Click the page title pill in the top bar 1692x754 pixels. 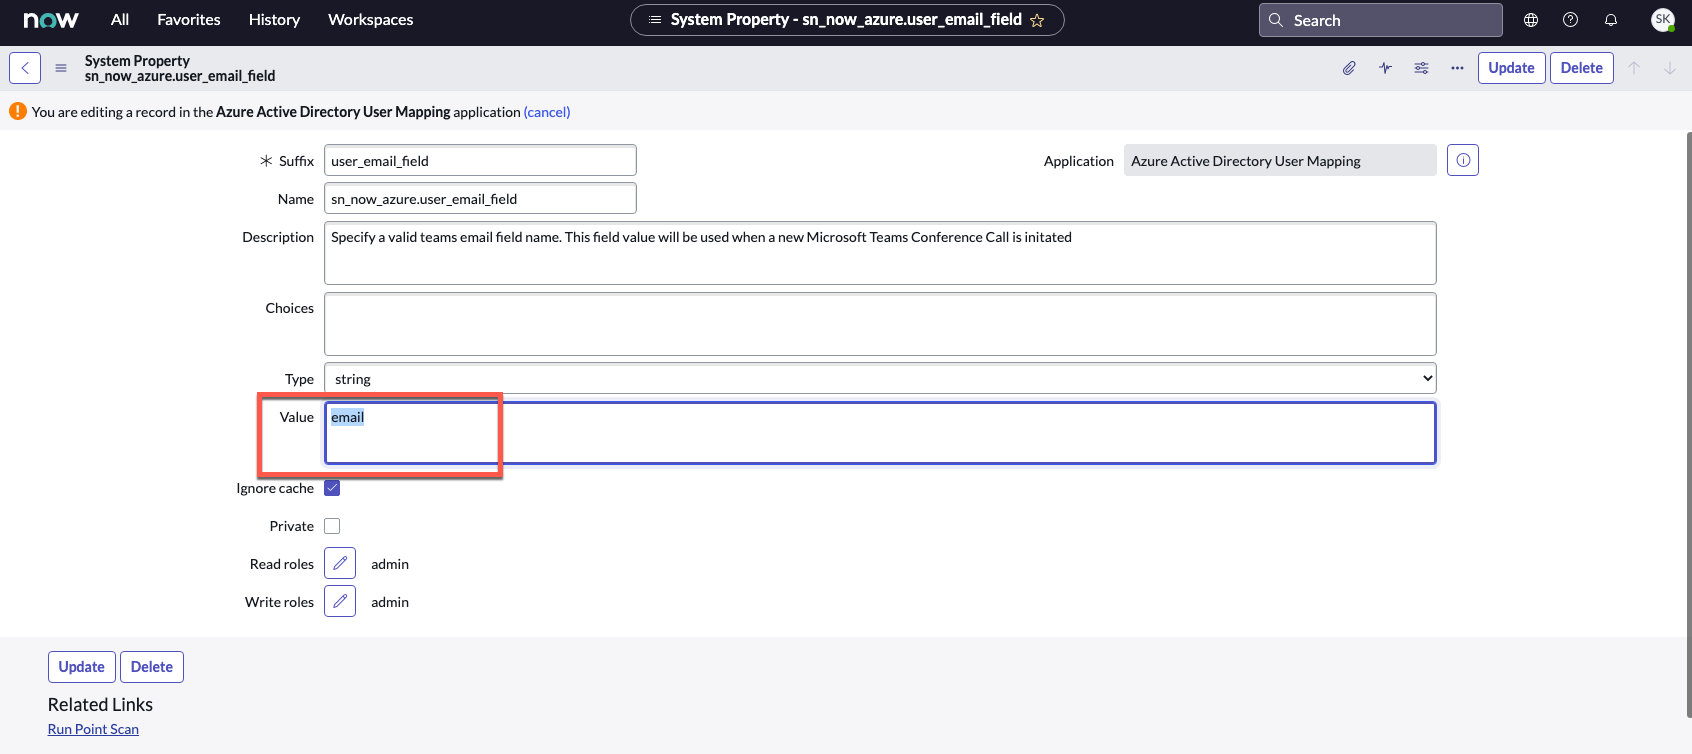[x=847, y=20]
